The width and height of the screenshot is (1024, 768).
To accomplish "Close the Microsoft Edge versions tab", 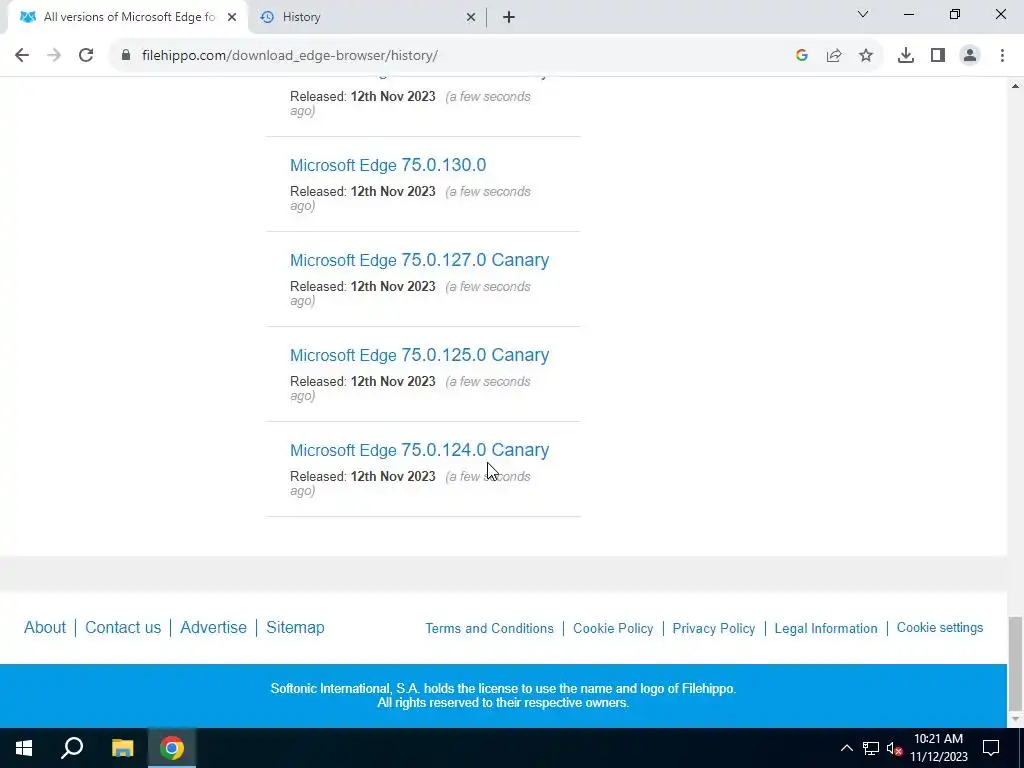I will (x=232, y=17).
